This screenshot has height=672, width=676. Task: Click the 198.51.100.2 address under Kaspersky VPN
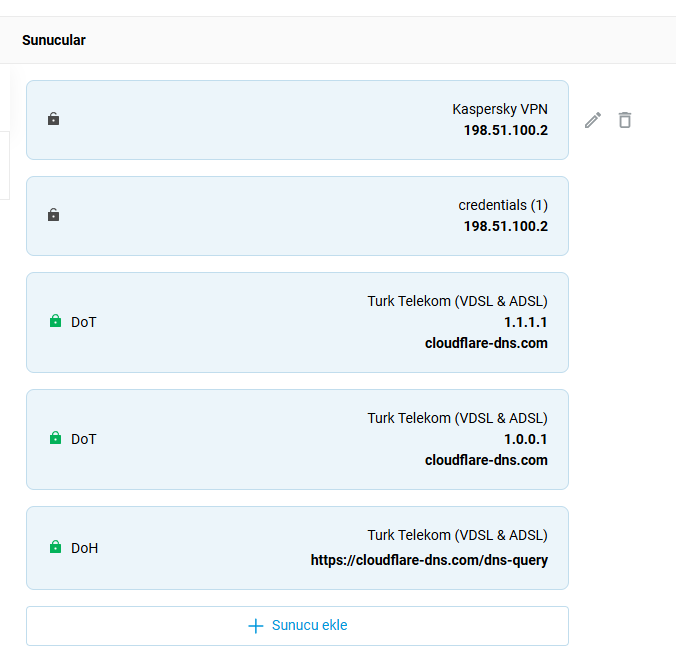click(x=506, y=130)
